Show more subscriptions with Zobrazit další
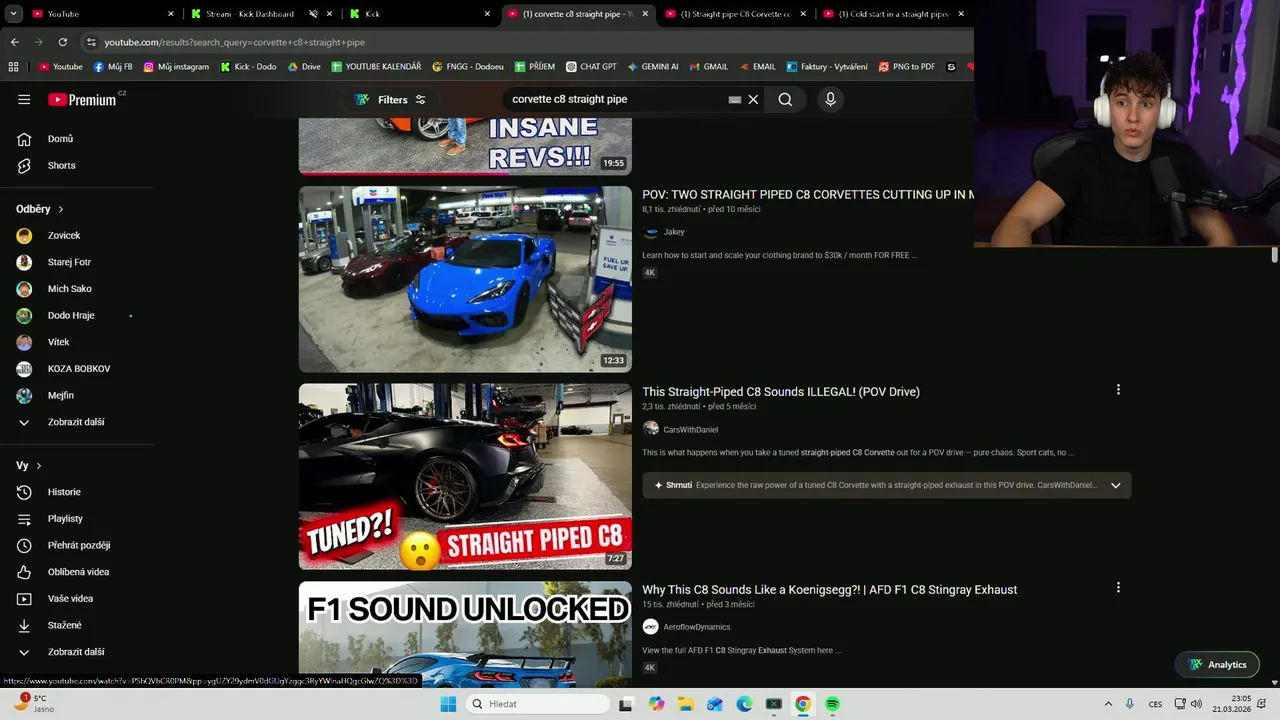Screen dimensions: 1280x720 click(78, 422)
